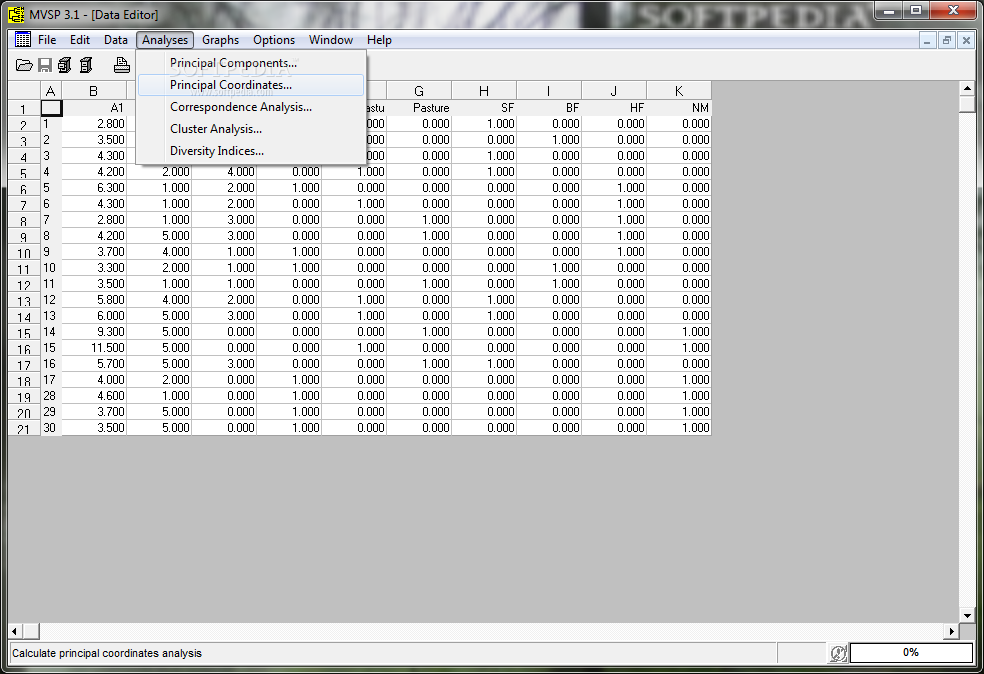The image size is (984, 674).
Task: Select row header 1
Action: coord(24,109)
